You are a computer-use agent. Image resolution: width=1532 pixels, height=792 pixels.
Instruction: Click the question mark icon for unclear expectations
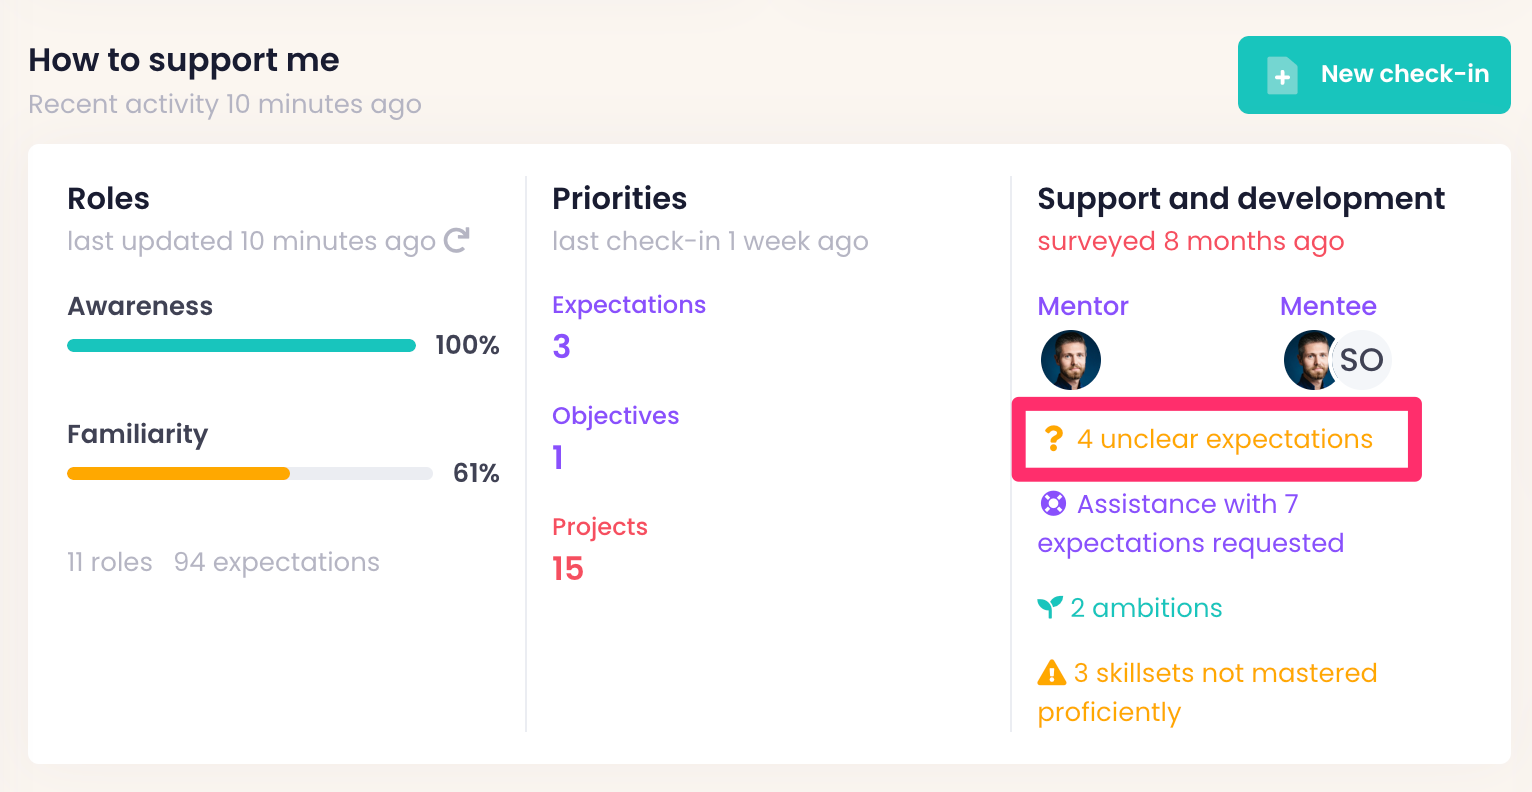(x=1053, y=439)
